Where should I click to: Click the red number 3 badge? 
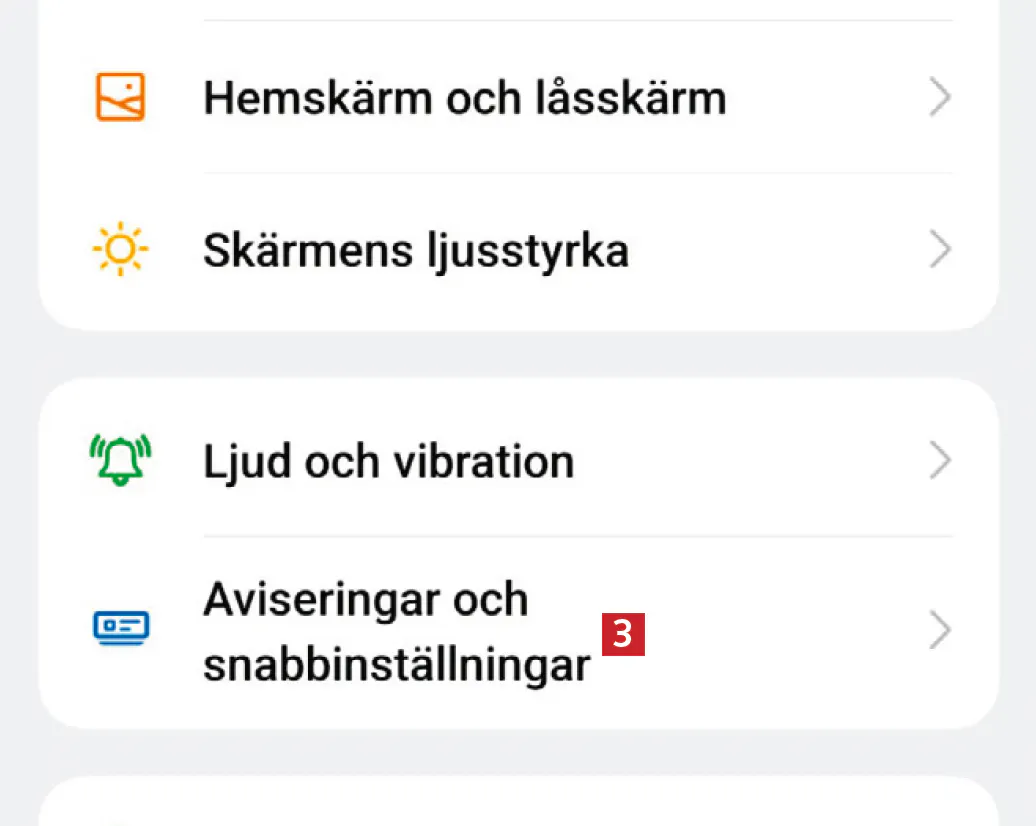tap(623, 634)
